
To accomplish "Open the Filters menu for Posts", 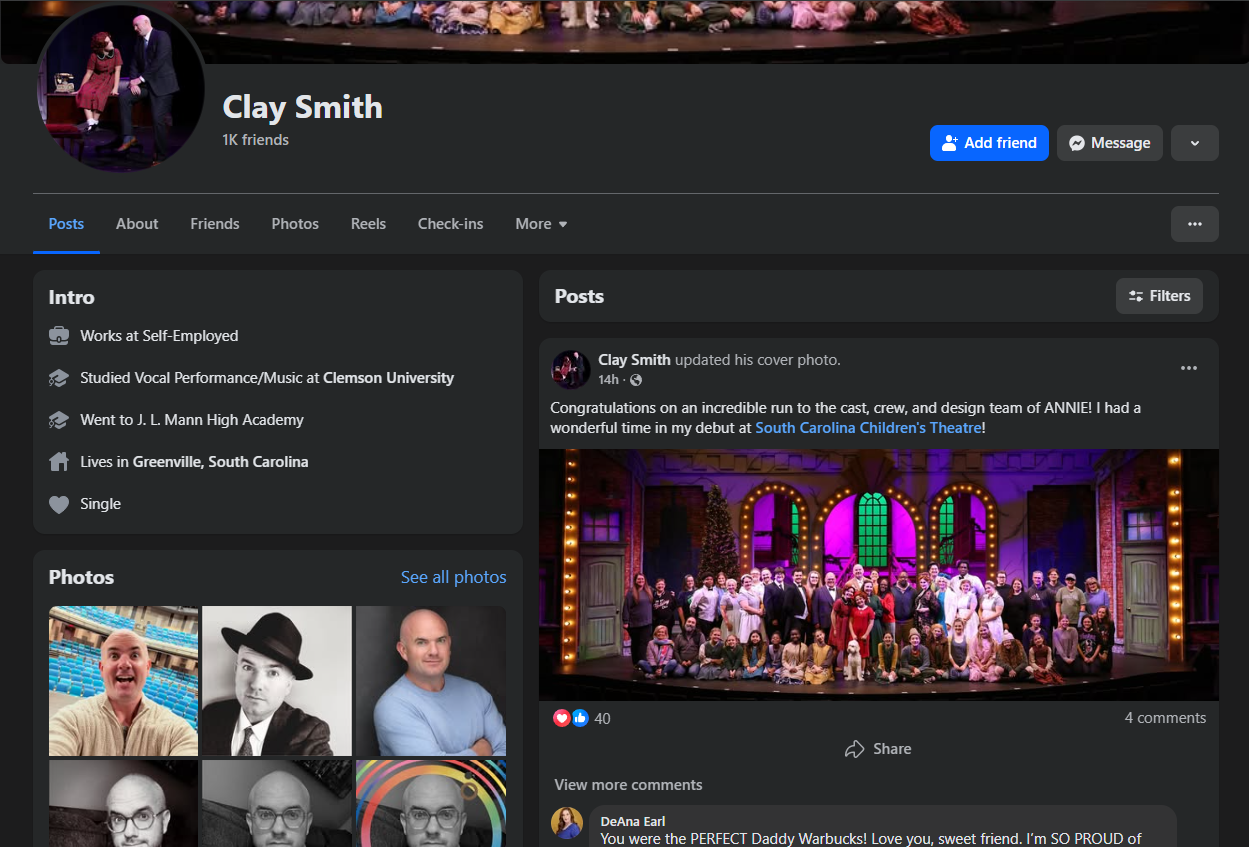I will click(x=1159, y=295).
